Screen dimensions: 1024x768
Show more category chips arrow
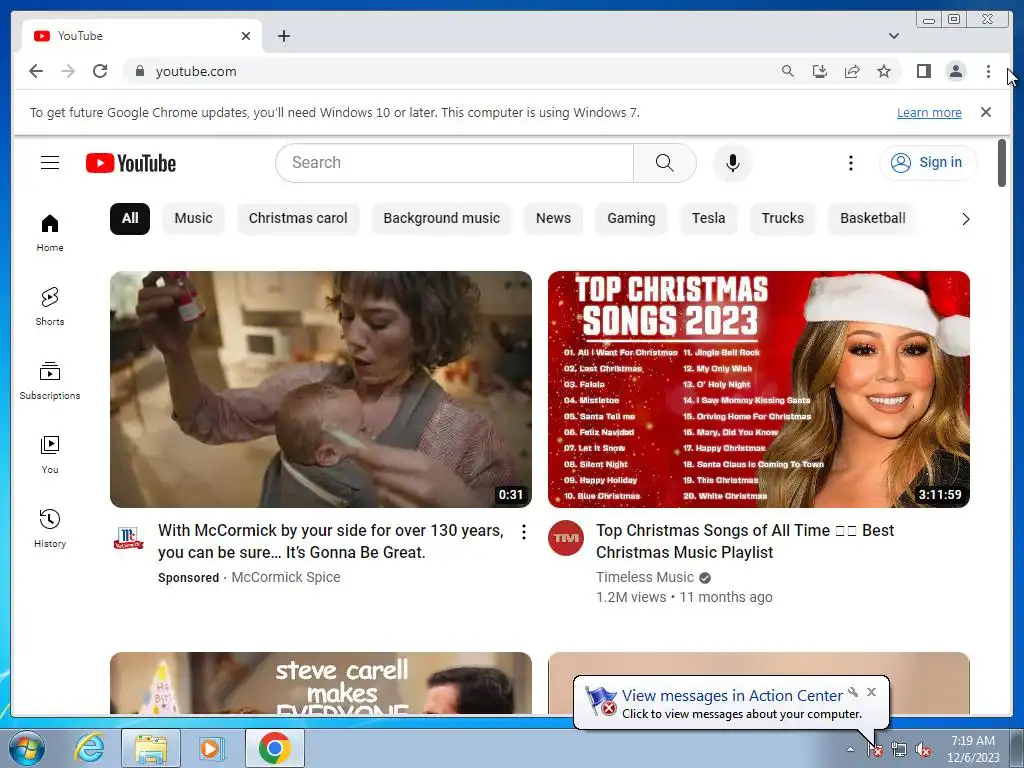click(965, 219)
